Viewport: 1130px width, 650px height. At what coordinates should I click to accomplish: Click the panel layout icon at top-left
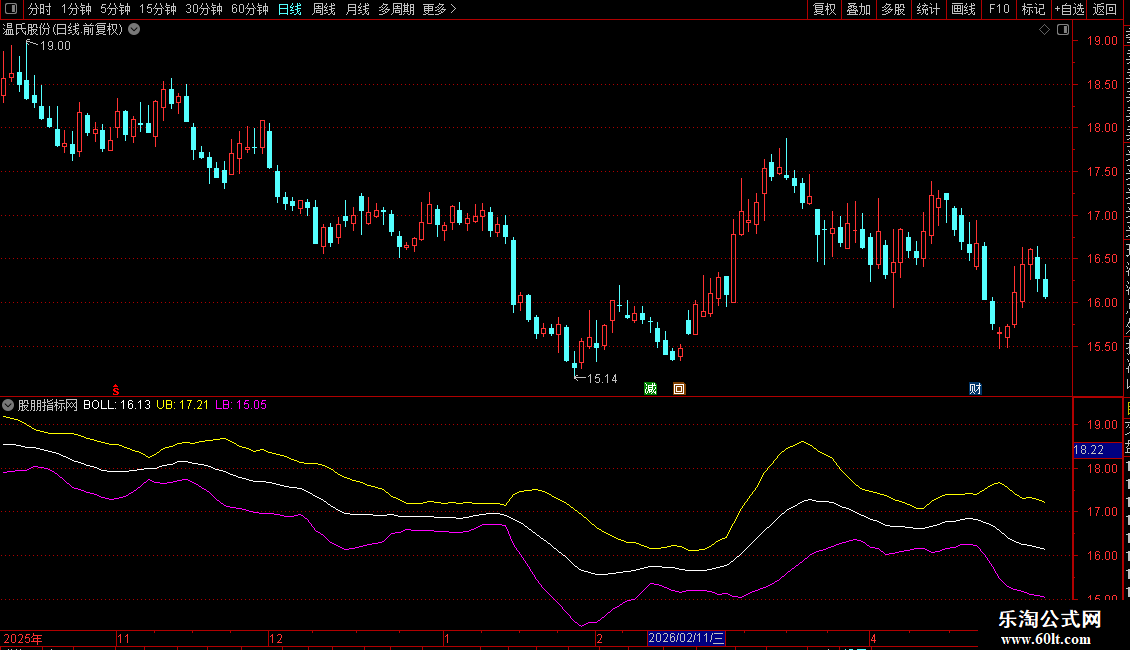coord(11,9)
